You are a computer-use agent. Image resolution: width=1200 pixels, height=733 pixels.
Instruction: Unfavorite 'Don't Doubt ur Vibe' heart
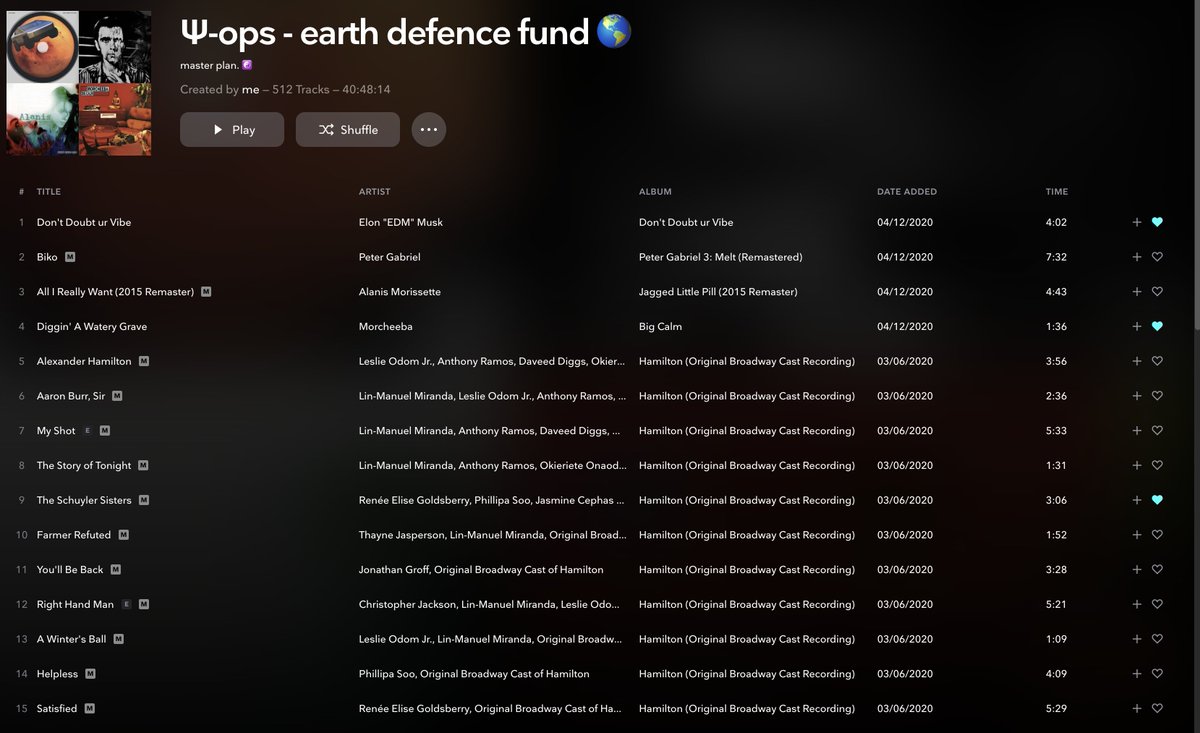[1157, 222]
